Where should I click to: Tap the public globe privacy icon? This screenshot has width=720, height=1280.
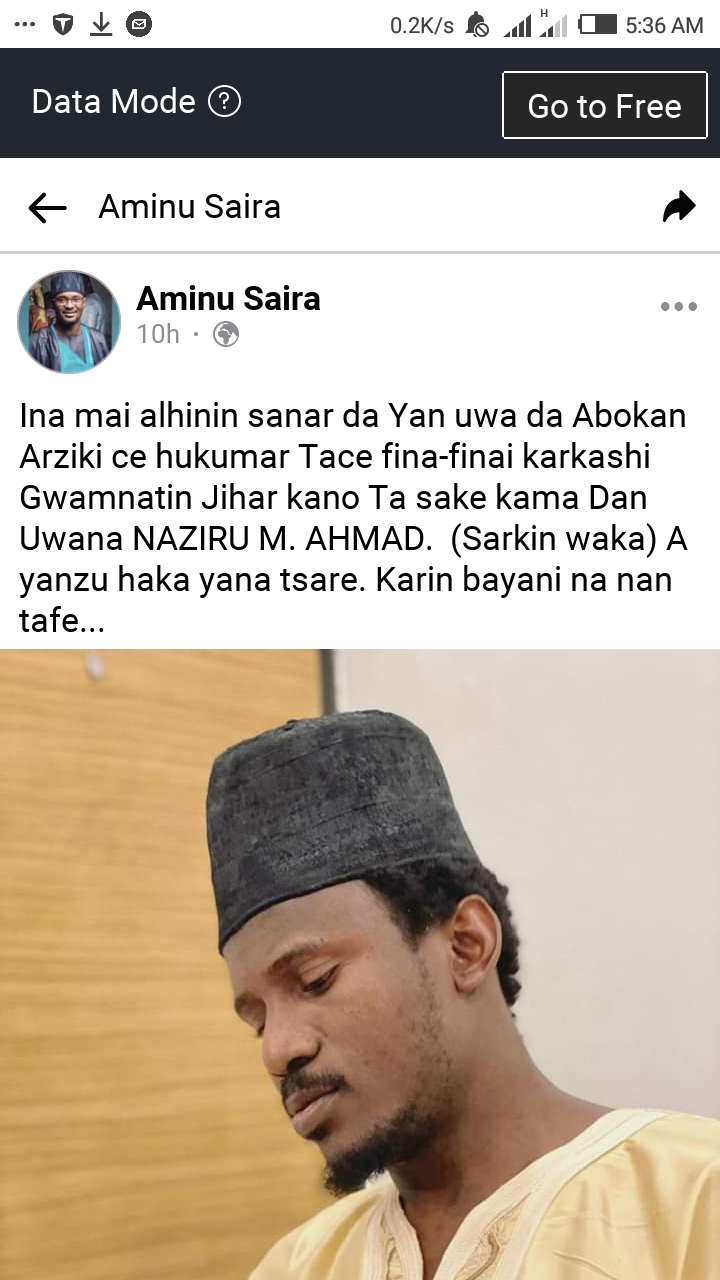tap(226, 335)
